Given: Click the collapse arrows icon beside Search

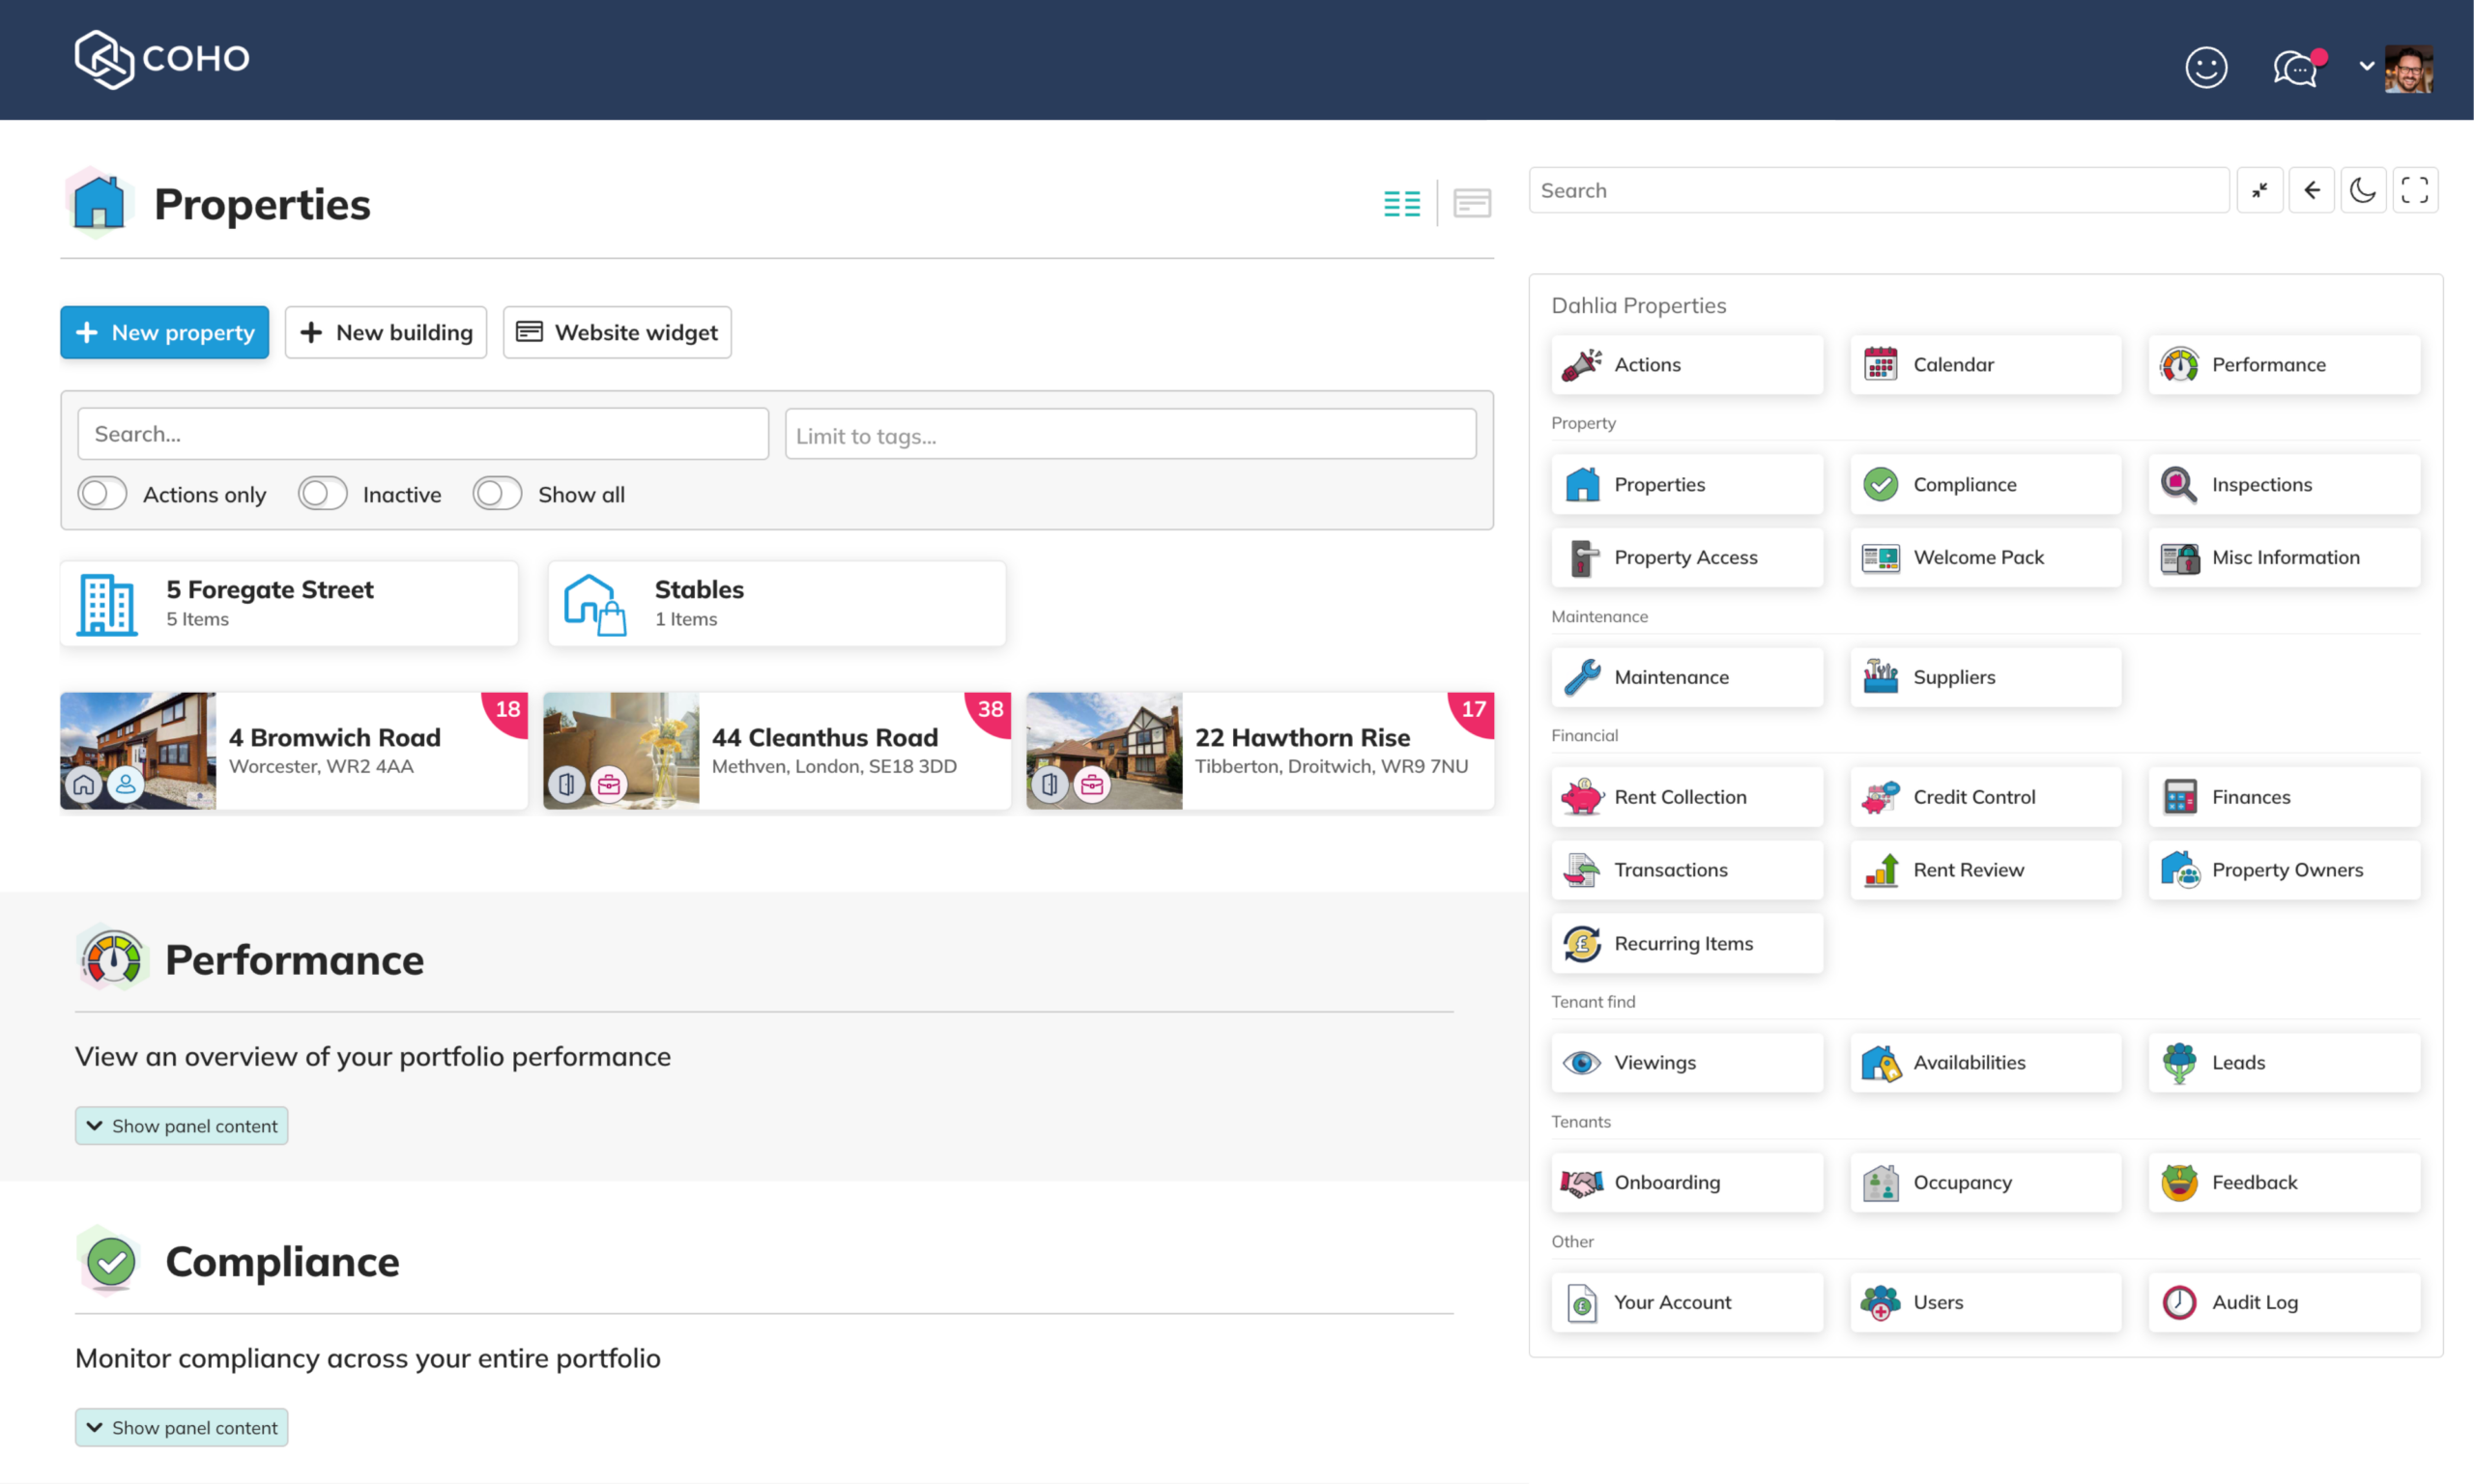Looking at the screenshot, I should [2259, 190].
